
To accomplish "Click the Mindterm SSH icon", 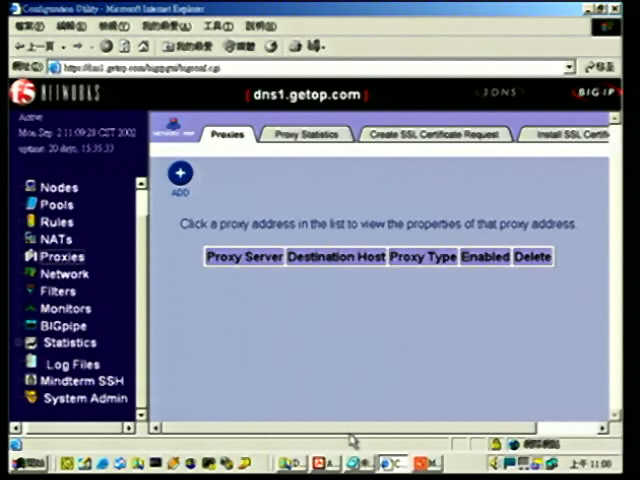I will pos(31,381).
